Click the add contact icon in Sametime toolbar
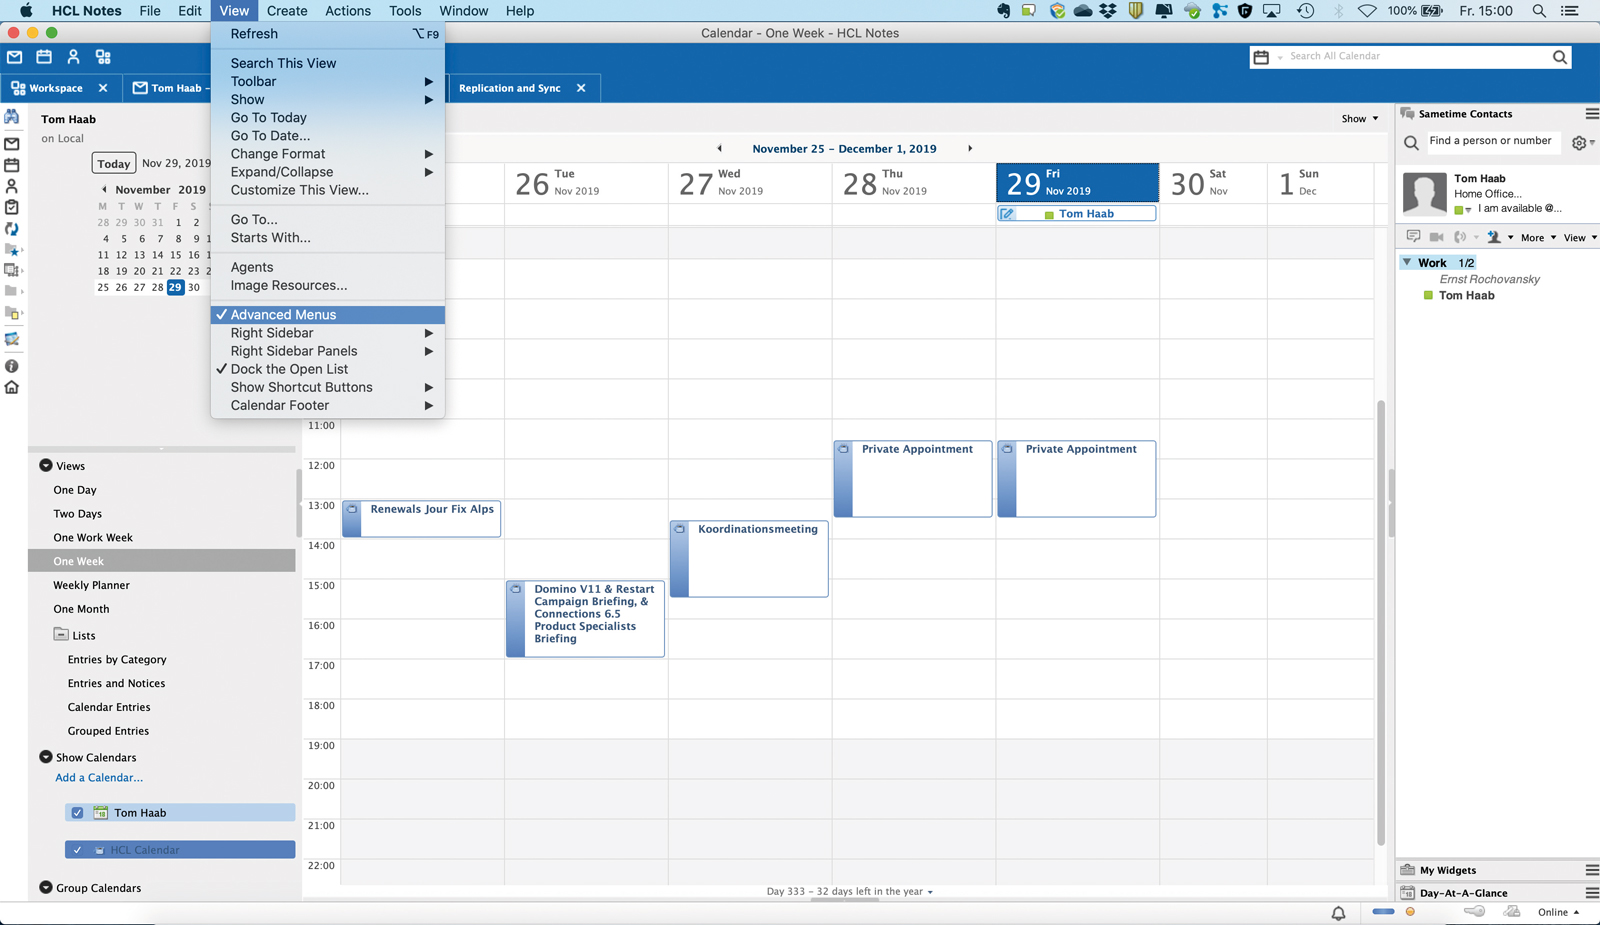Screen dimensions: 1600x925 click(x=1494, y=237)
